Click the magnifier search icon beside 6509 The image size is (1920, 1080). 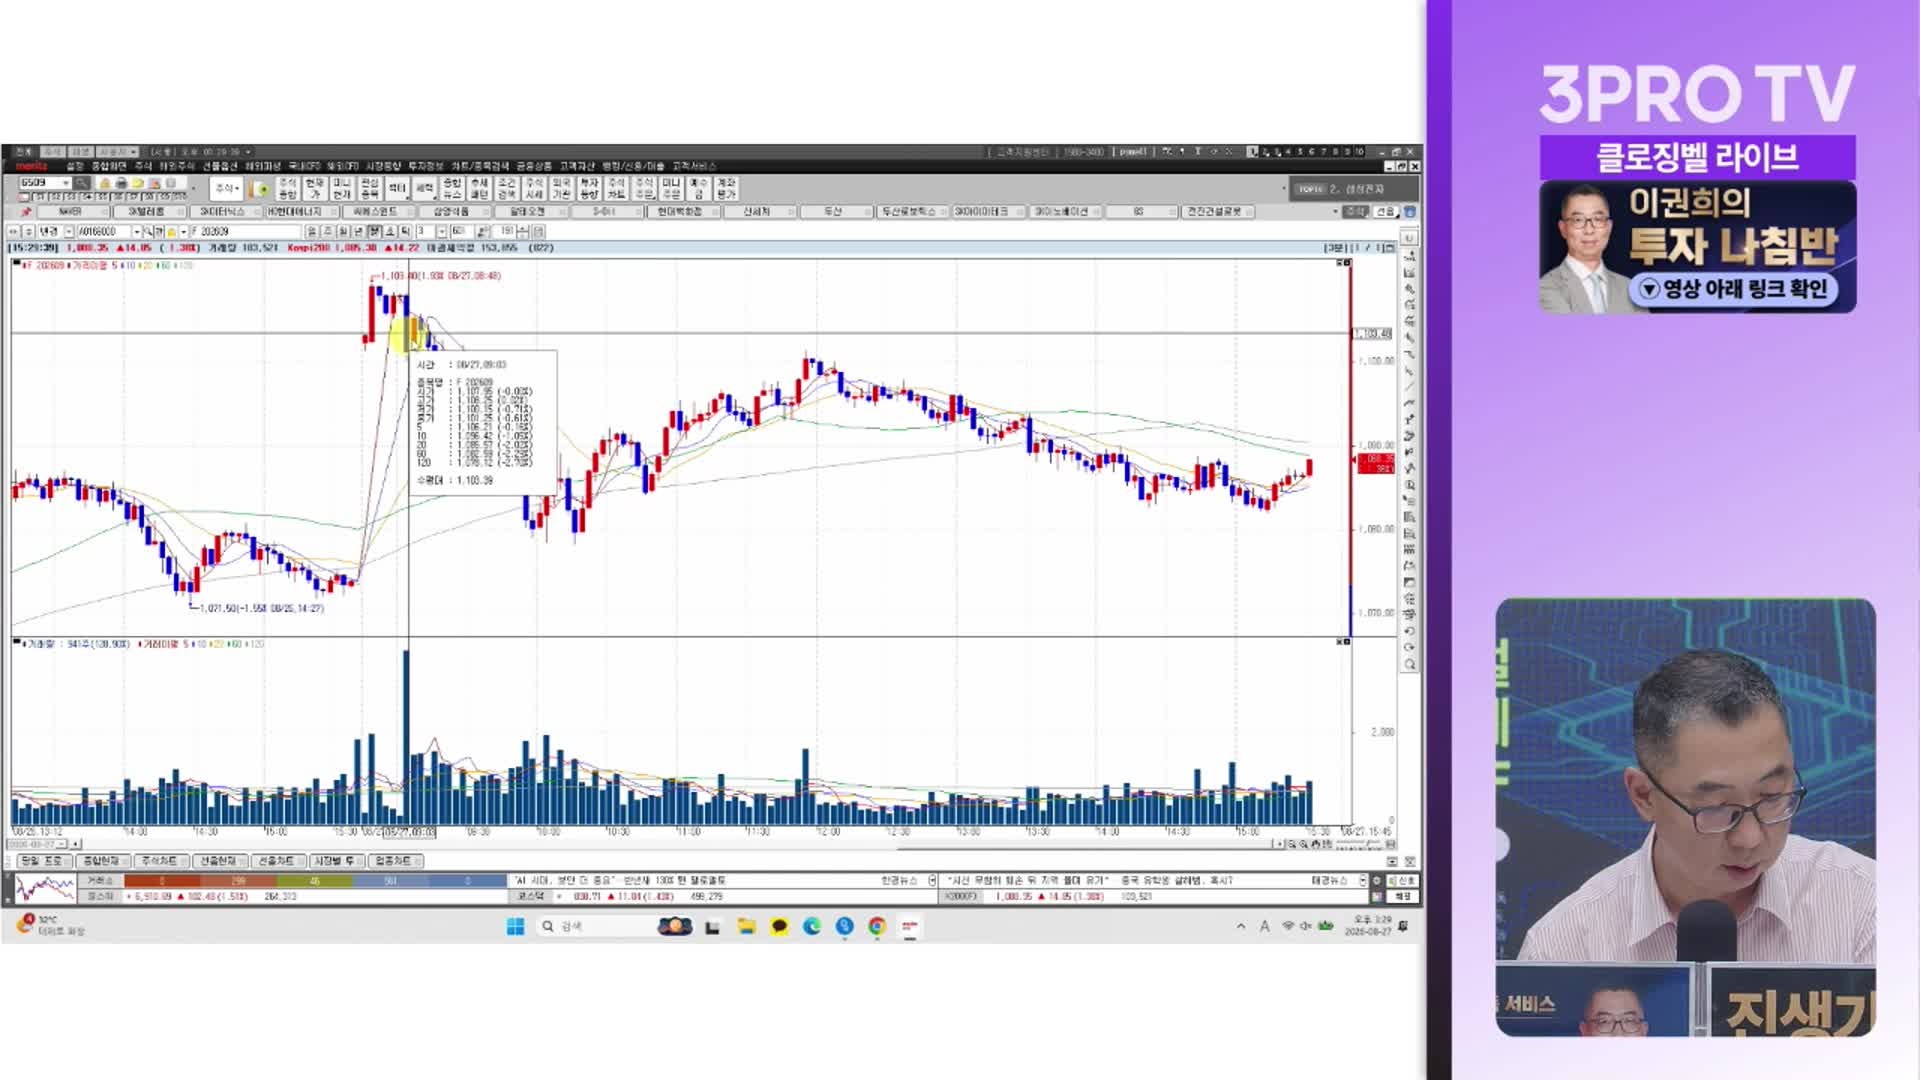(x=81, y=183)
